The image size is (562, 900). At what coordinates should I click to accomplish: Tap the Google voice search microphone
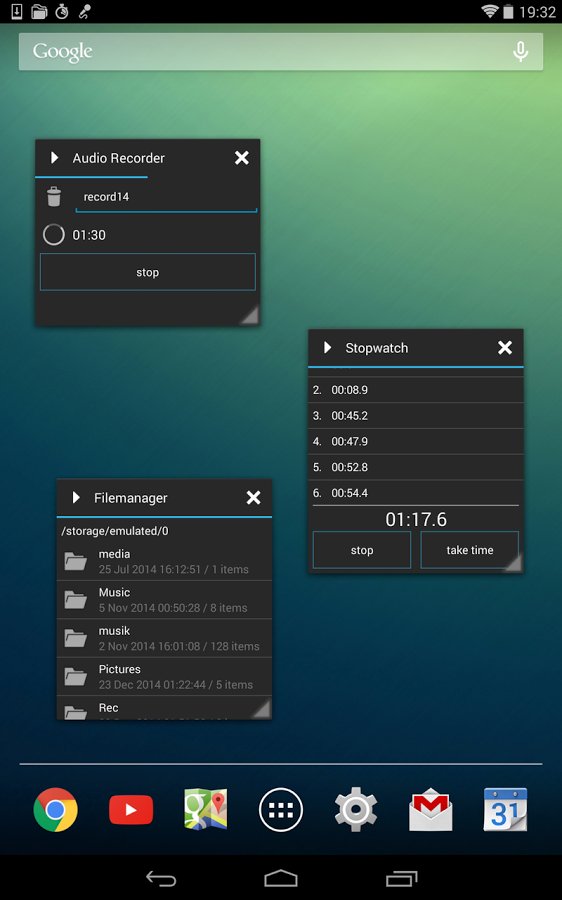pos(520,52)
